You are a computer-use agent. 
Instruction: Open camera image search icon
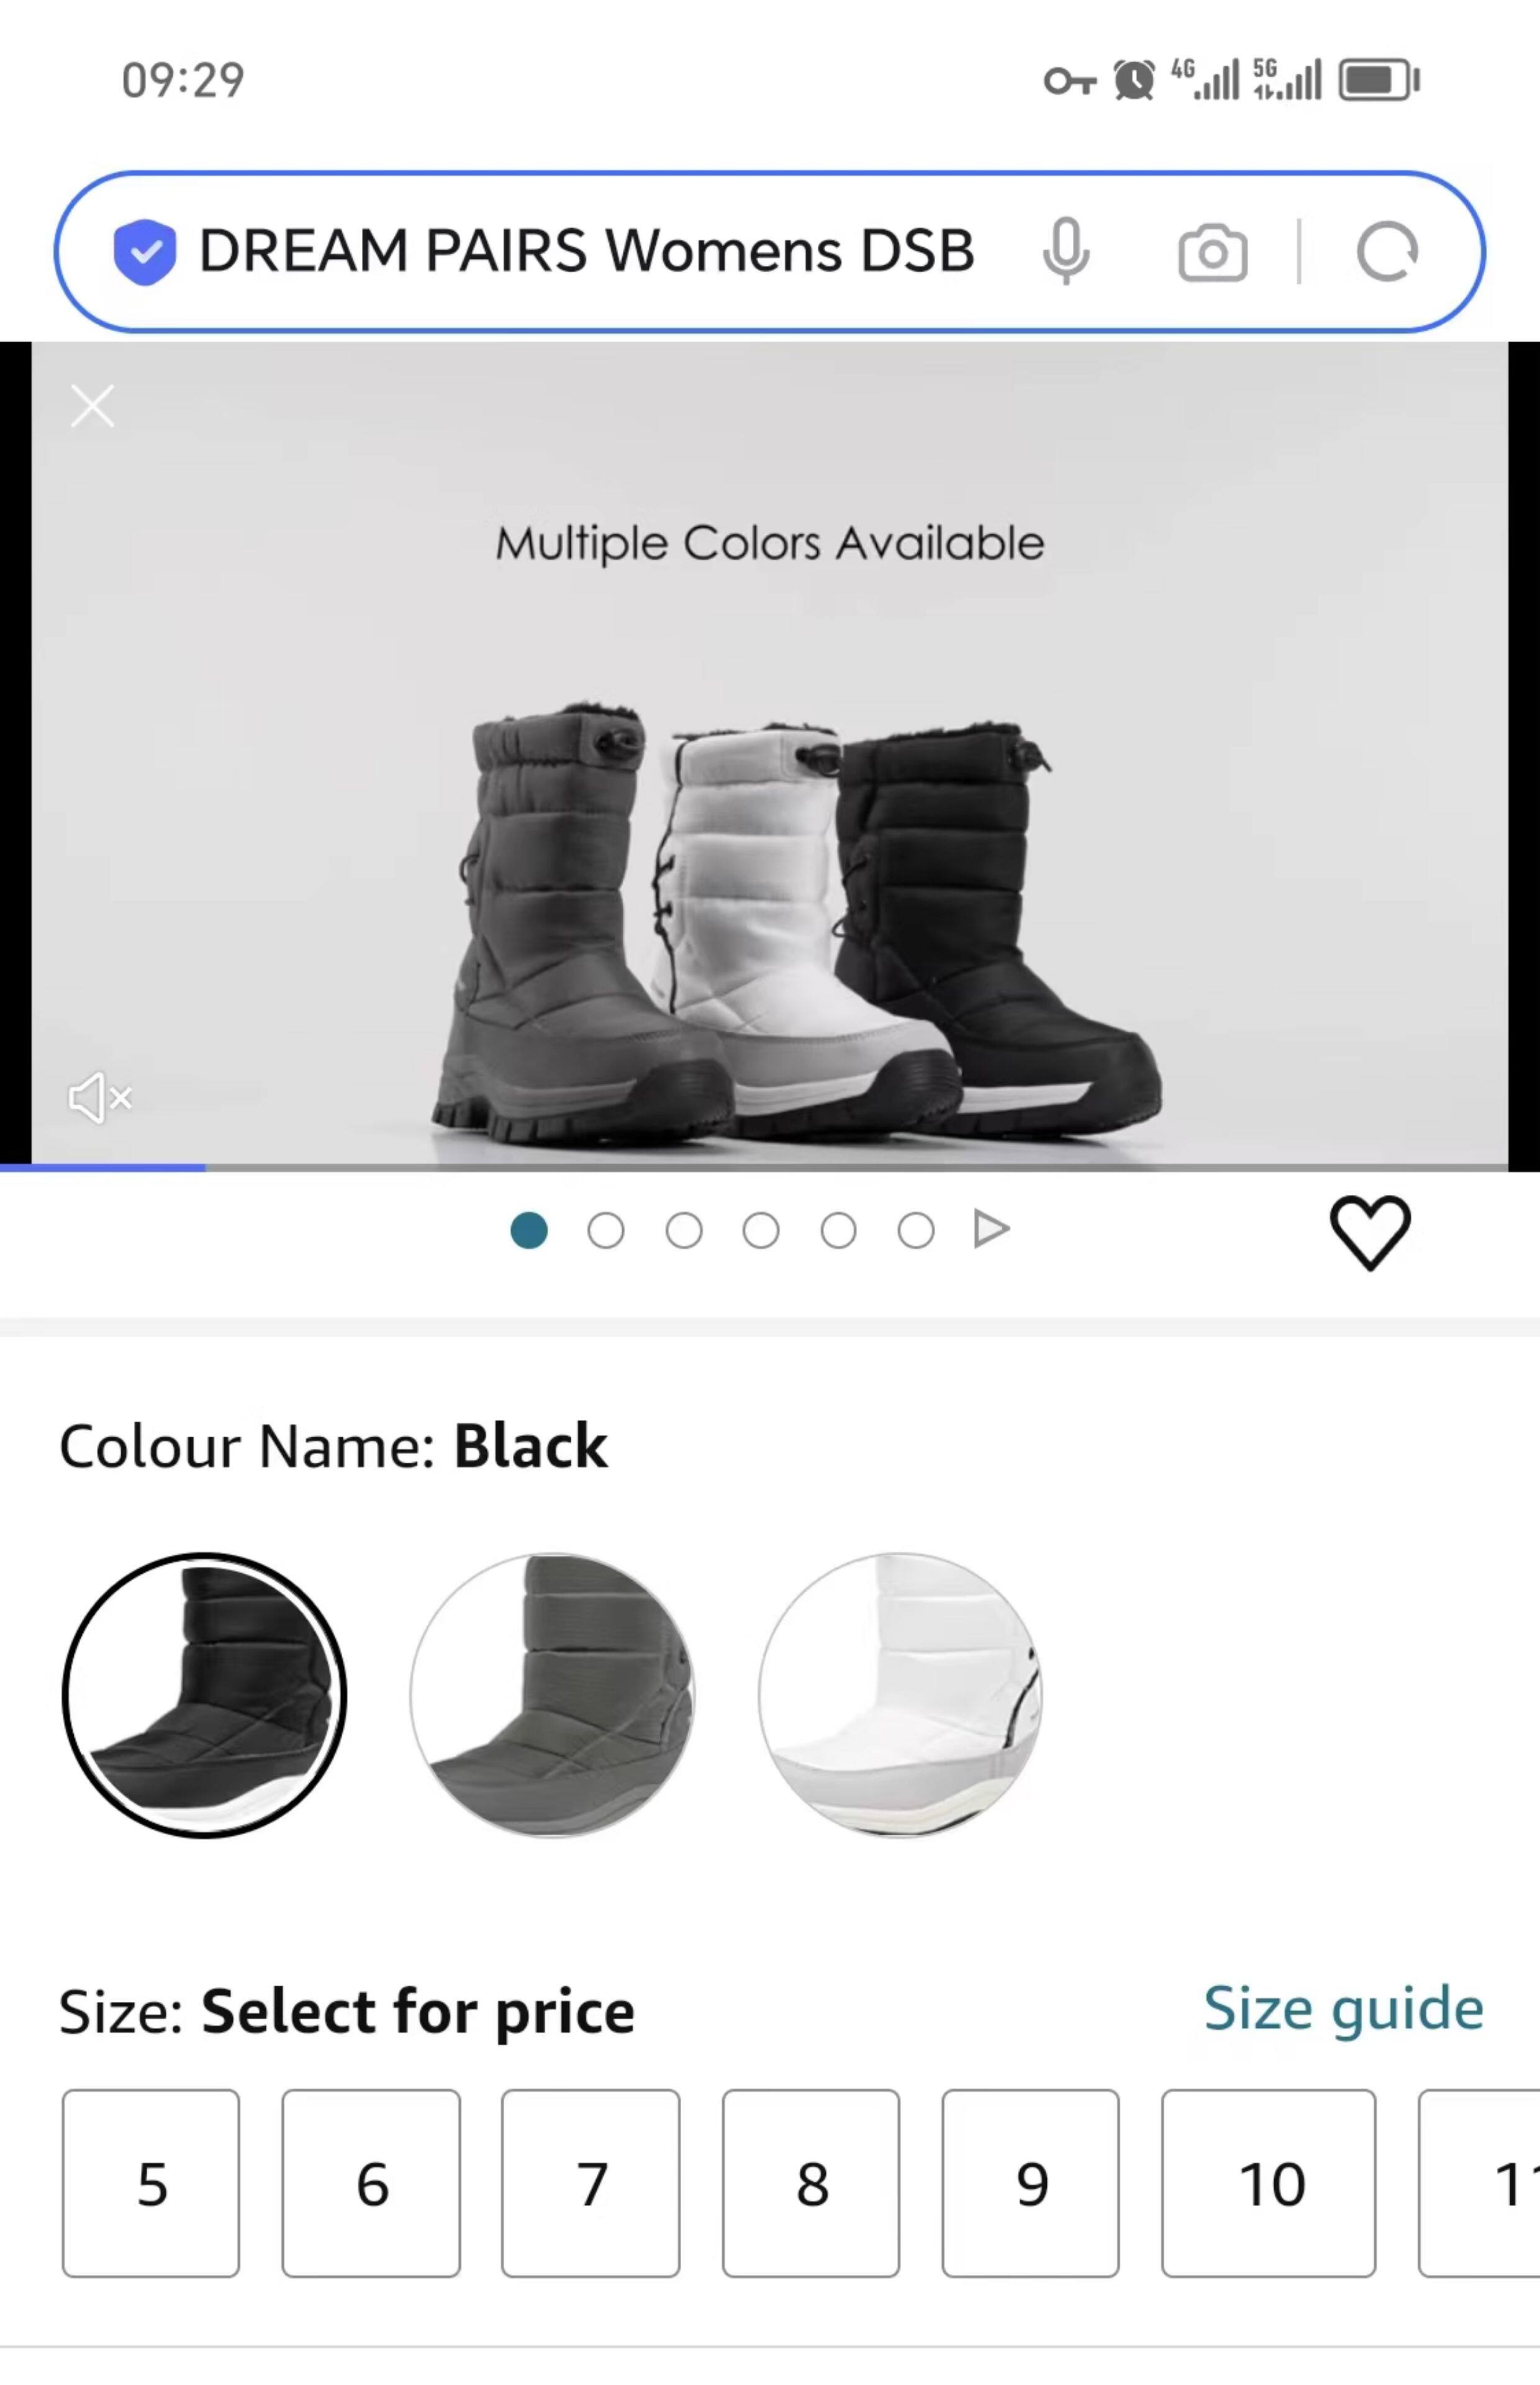coord(1212,253)
